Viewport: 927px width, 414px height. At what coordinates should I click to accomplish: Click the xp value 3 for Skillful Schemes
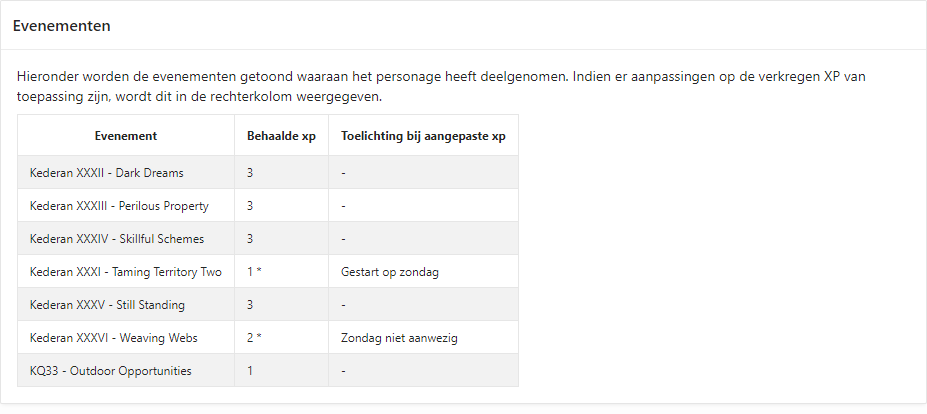(x=250, y=239)
